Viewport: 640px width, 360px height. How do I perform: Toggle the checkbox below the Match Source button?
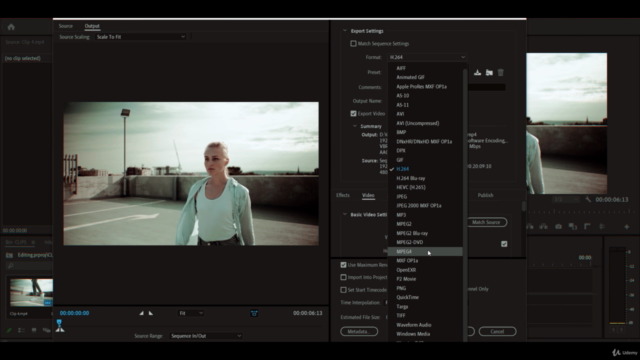click(x=504, y=244)
